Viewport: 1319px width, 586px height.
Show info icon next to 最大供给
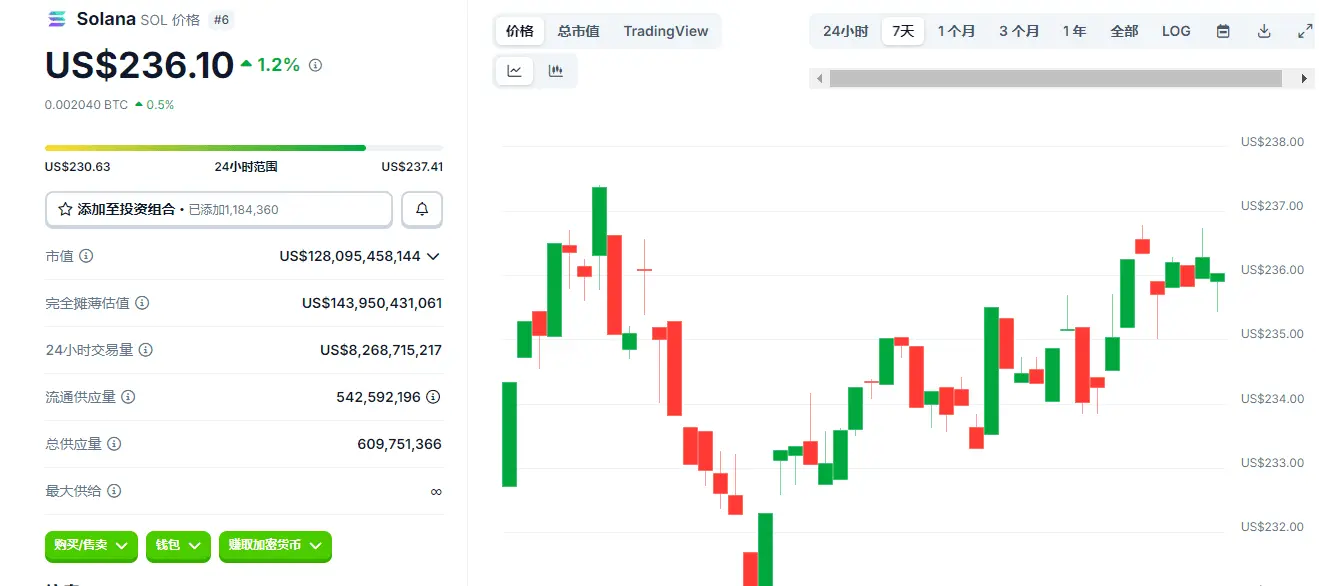pos(114,491)
